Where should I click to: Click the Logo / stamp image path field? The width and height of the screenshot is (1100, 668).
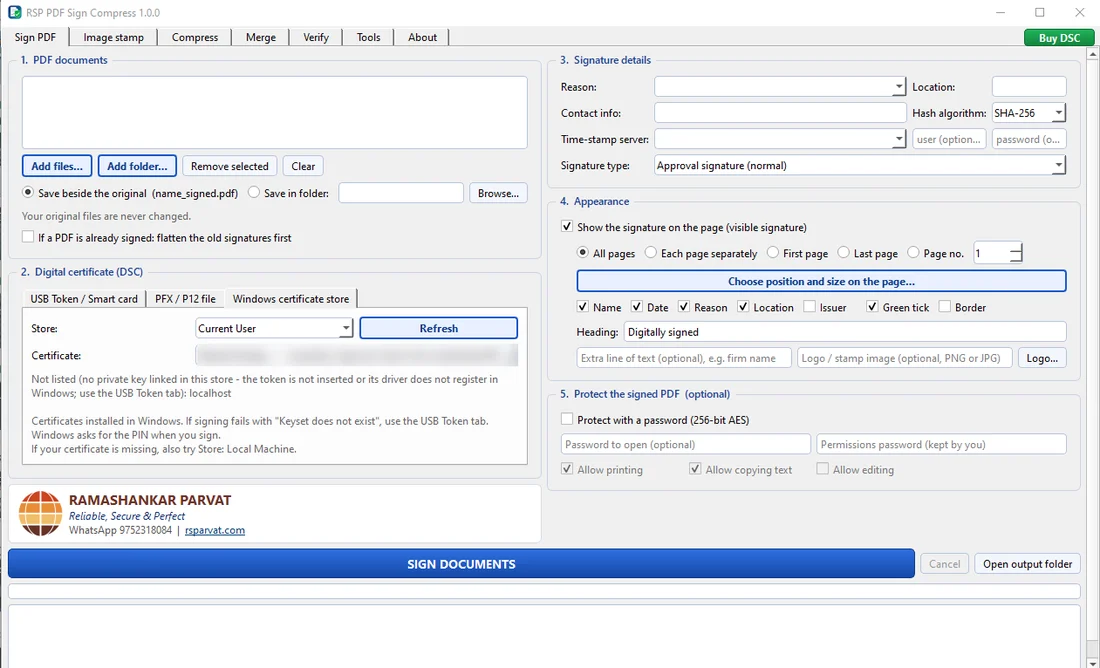[x=905, y=358]
